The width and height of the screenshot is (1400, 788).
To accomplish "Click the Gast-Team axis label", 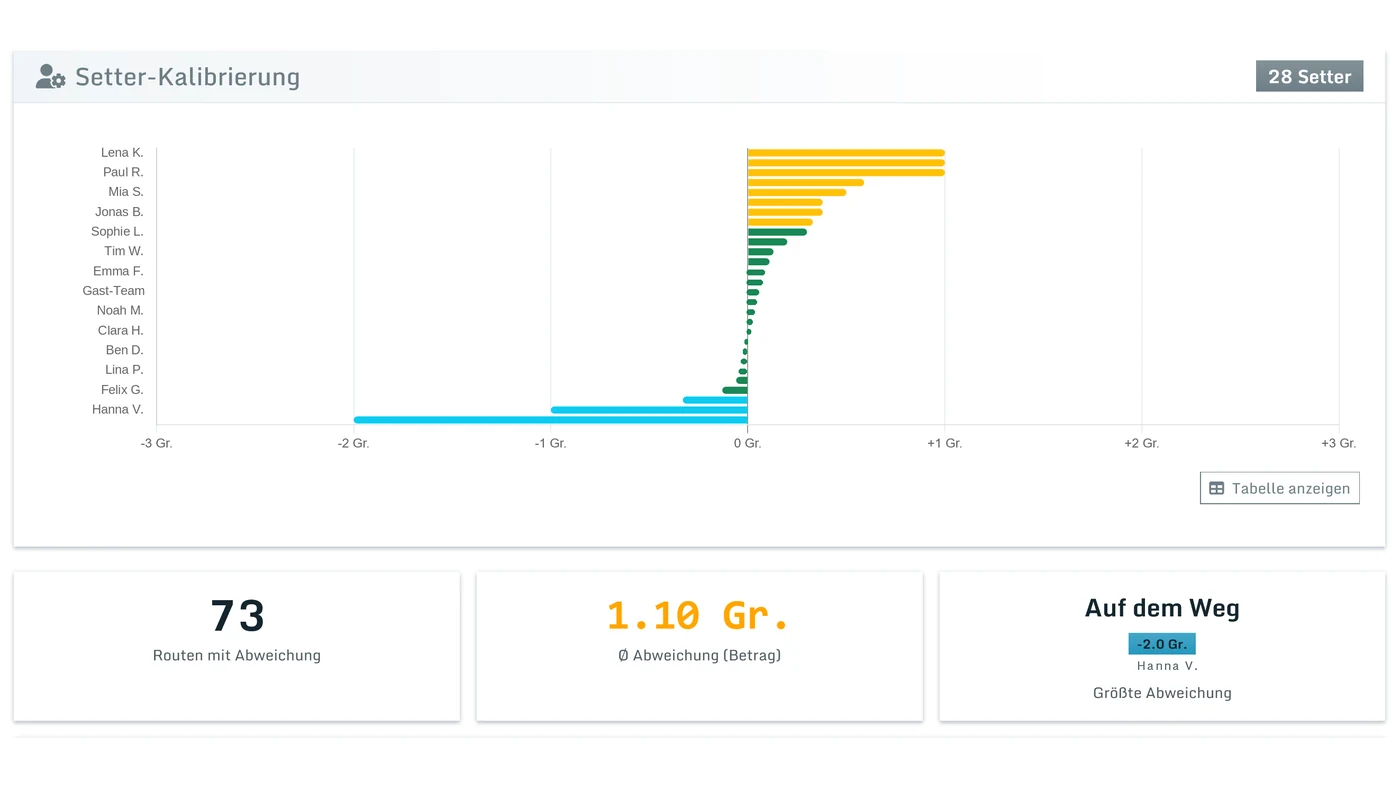I will point(113,291).
